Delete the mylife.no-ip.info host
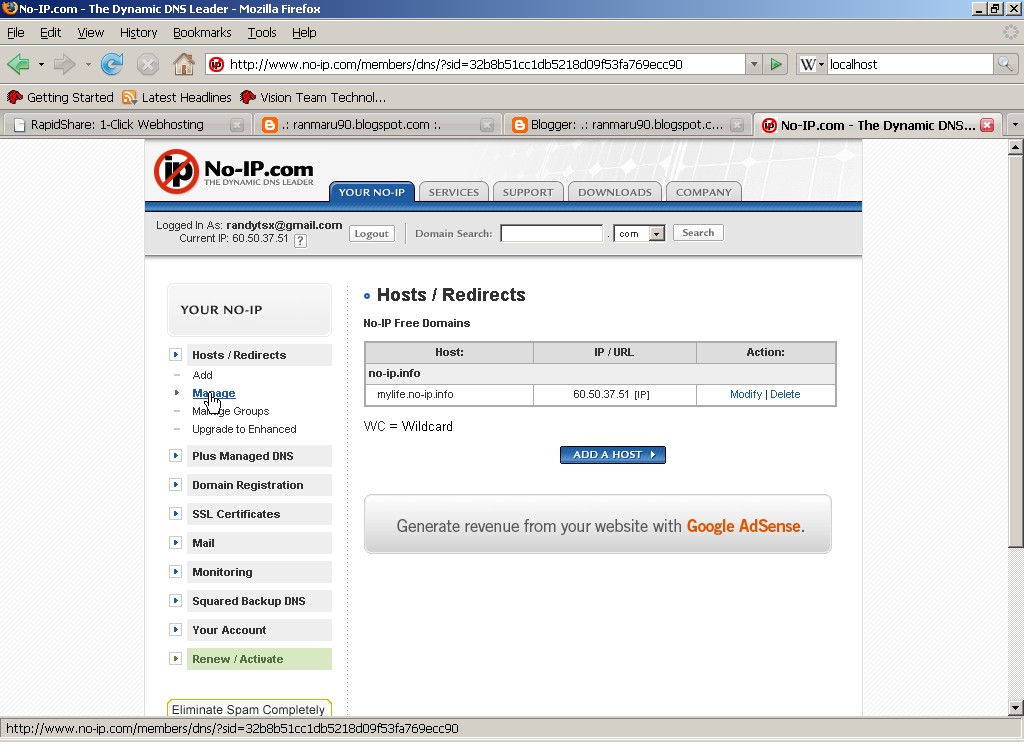The height and width of the screenshot is (742, 1024). point(785,394)
